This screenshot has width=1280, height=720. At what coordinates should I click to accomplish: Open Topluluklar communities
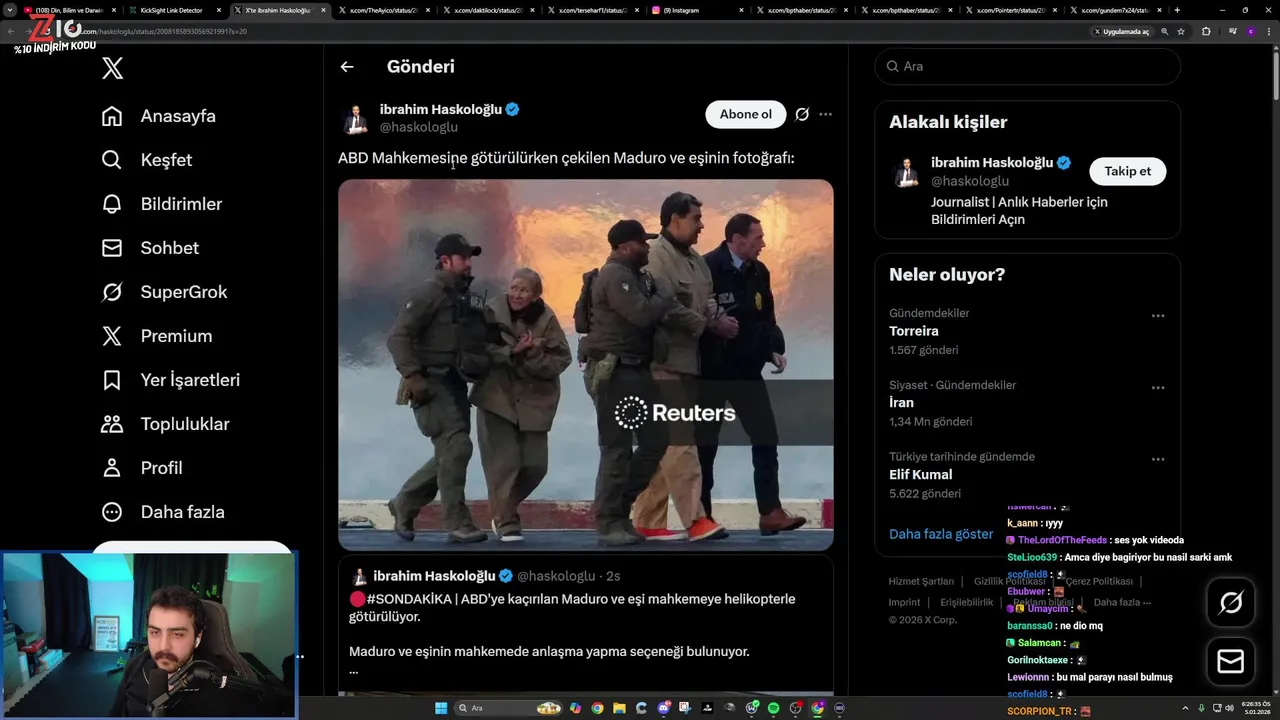click(x=166, y=424)
